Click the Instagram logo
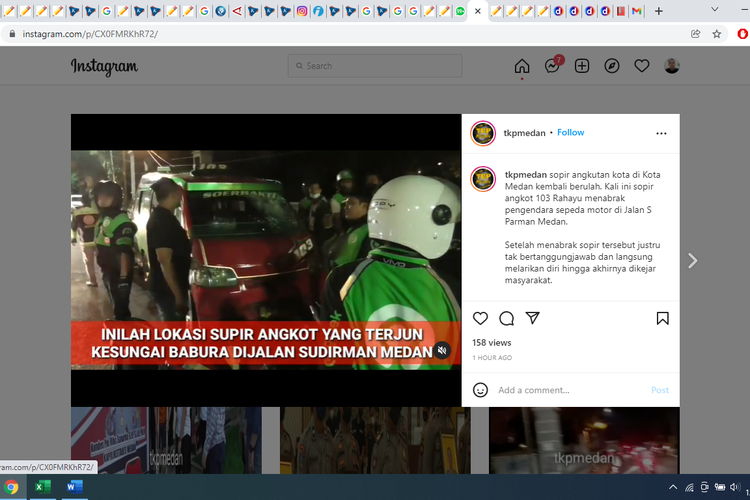 point(104,67)
